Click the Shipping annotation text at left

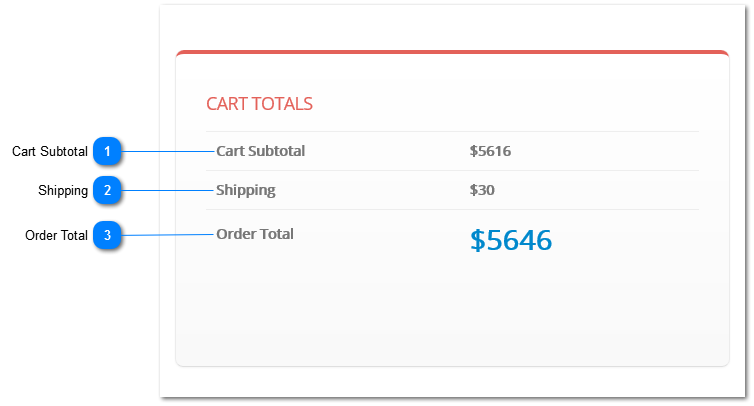tap(63, 190)
